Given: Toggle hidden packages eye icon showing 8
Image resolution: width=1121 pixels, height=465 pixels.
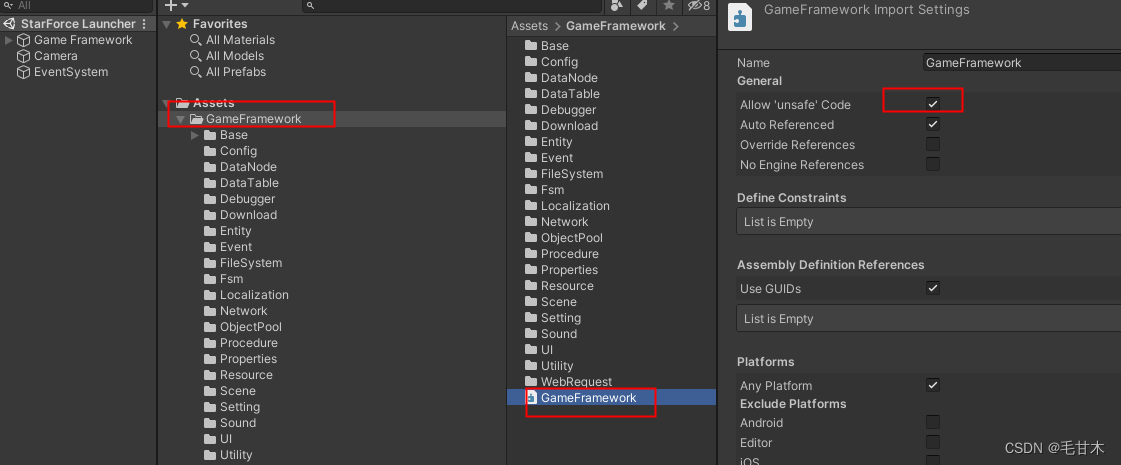Looking at the screenshot, I should coord(698,6).
